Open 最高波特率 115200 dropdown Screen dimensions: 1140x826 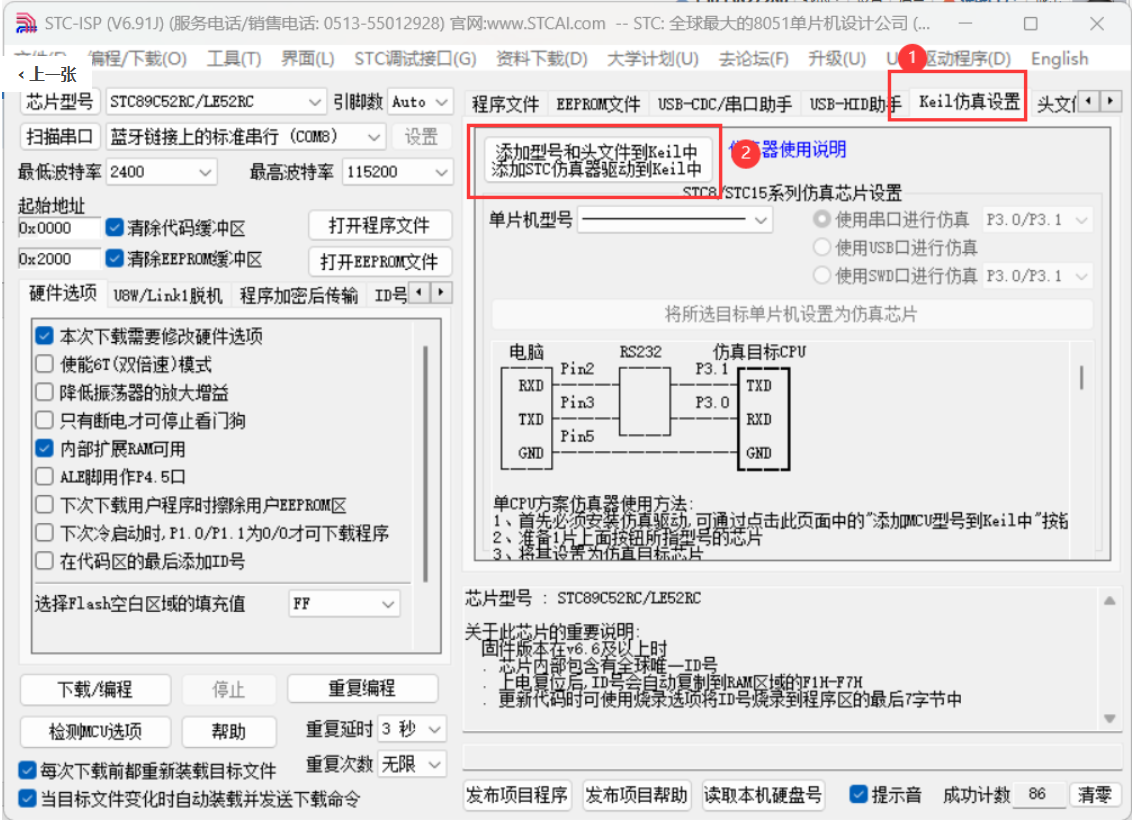coord(398,173)
